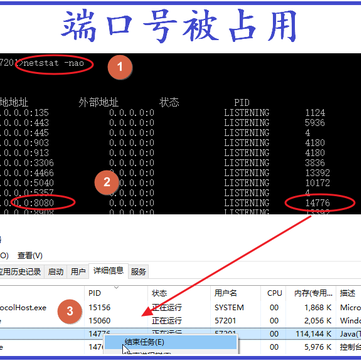Screen dimensions: 361x361
Task: Select the SYSTEM user name cell
Action: pos(229,307)
